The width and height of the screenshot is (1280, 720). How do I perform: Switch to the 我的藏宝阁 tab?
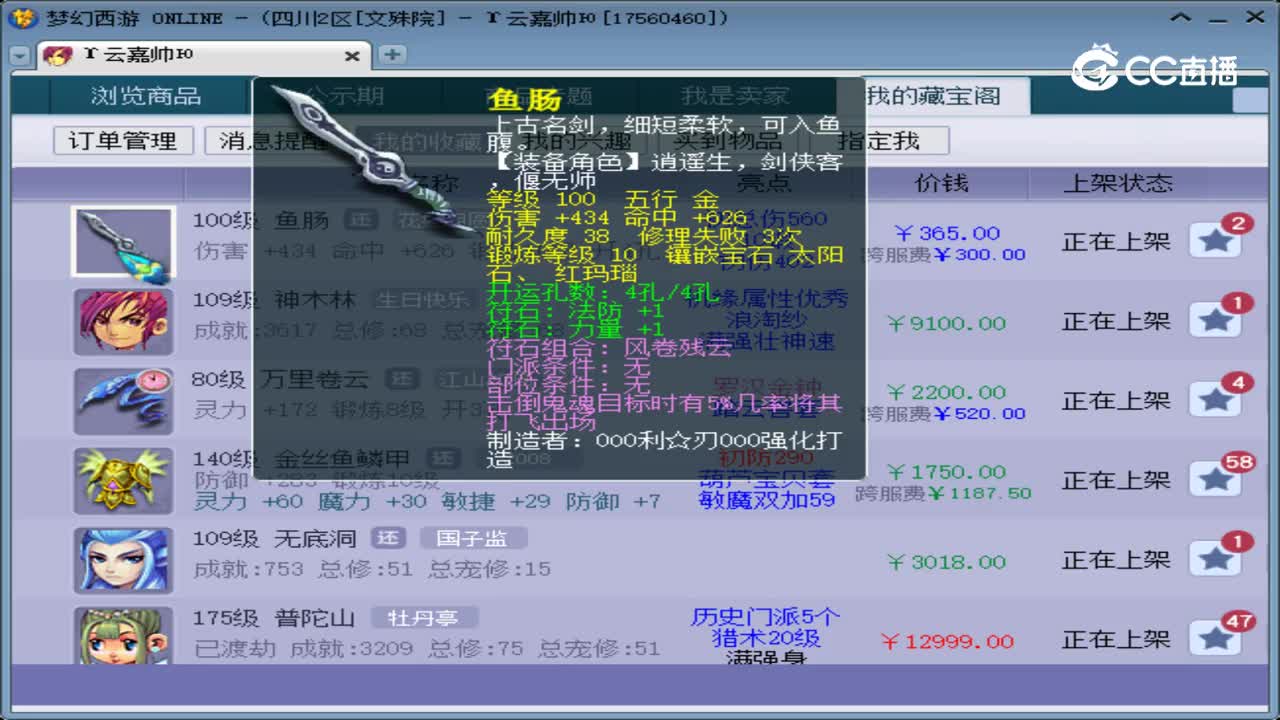click(933, 96)
